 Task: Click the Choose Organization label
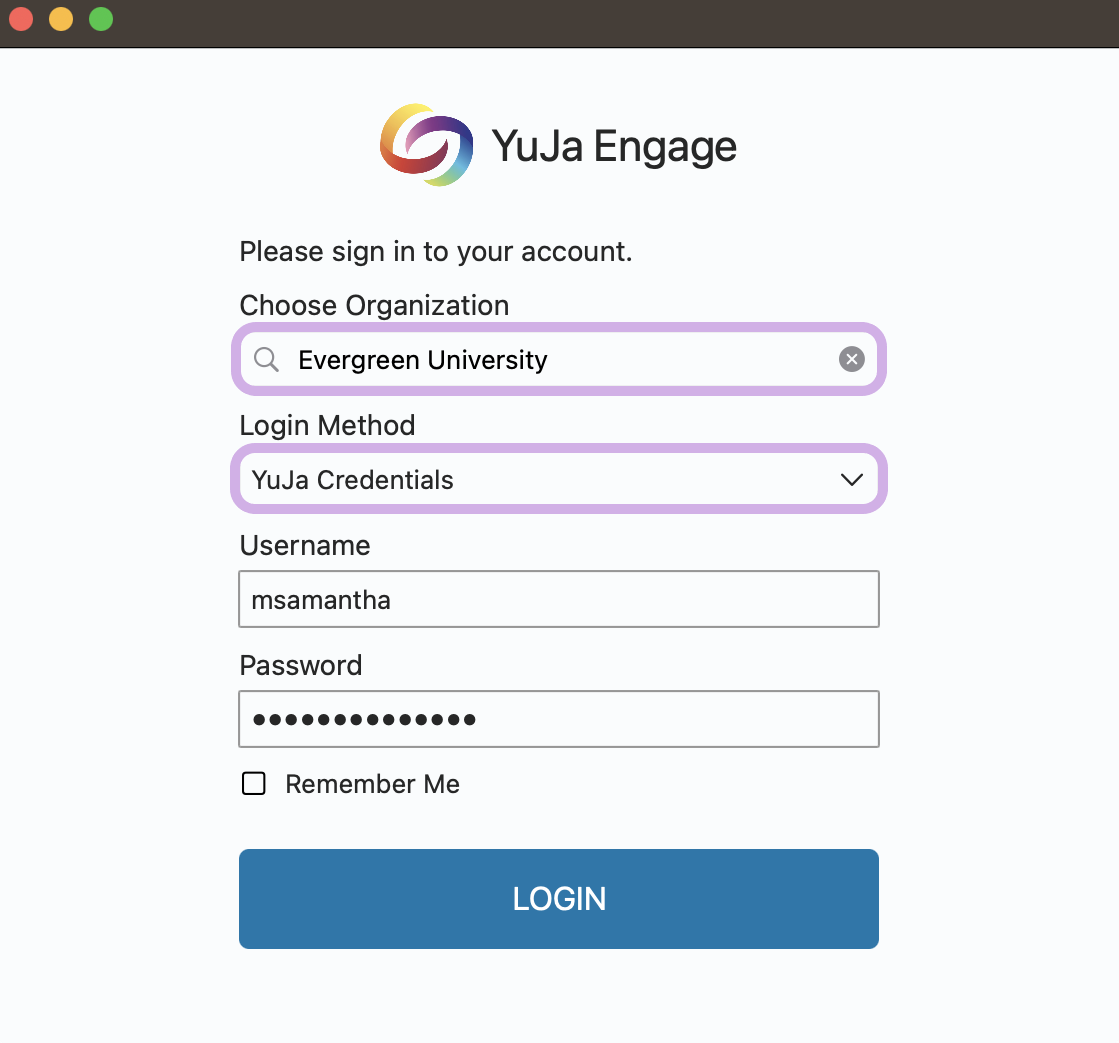pyautogui.click(x=374, y=305)
